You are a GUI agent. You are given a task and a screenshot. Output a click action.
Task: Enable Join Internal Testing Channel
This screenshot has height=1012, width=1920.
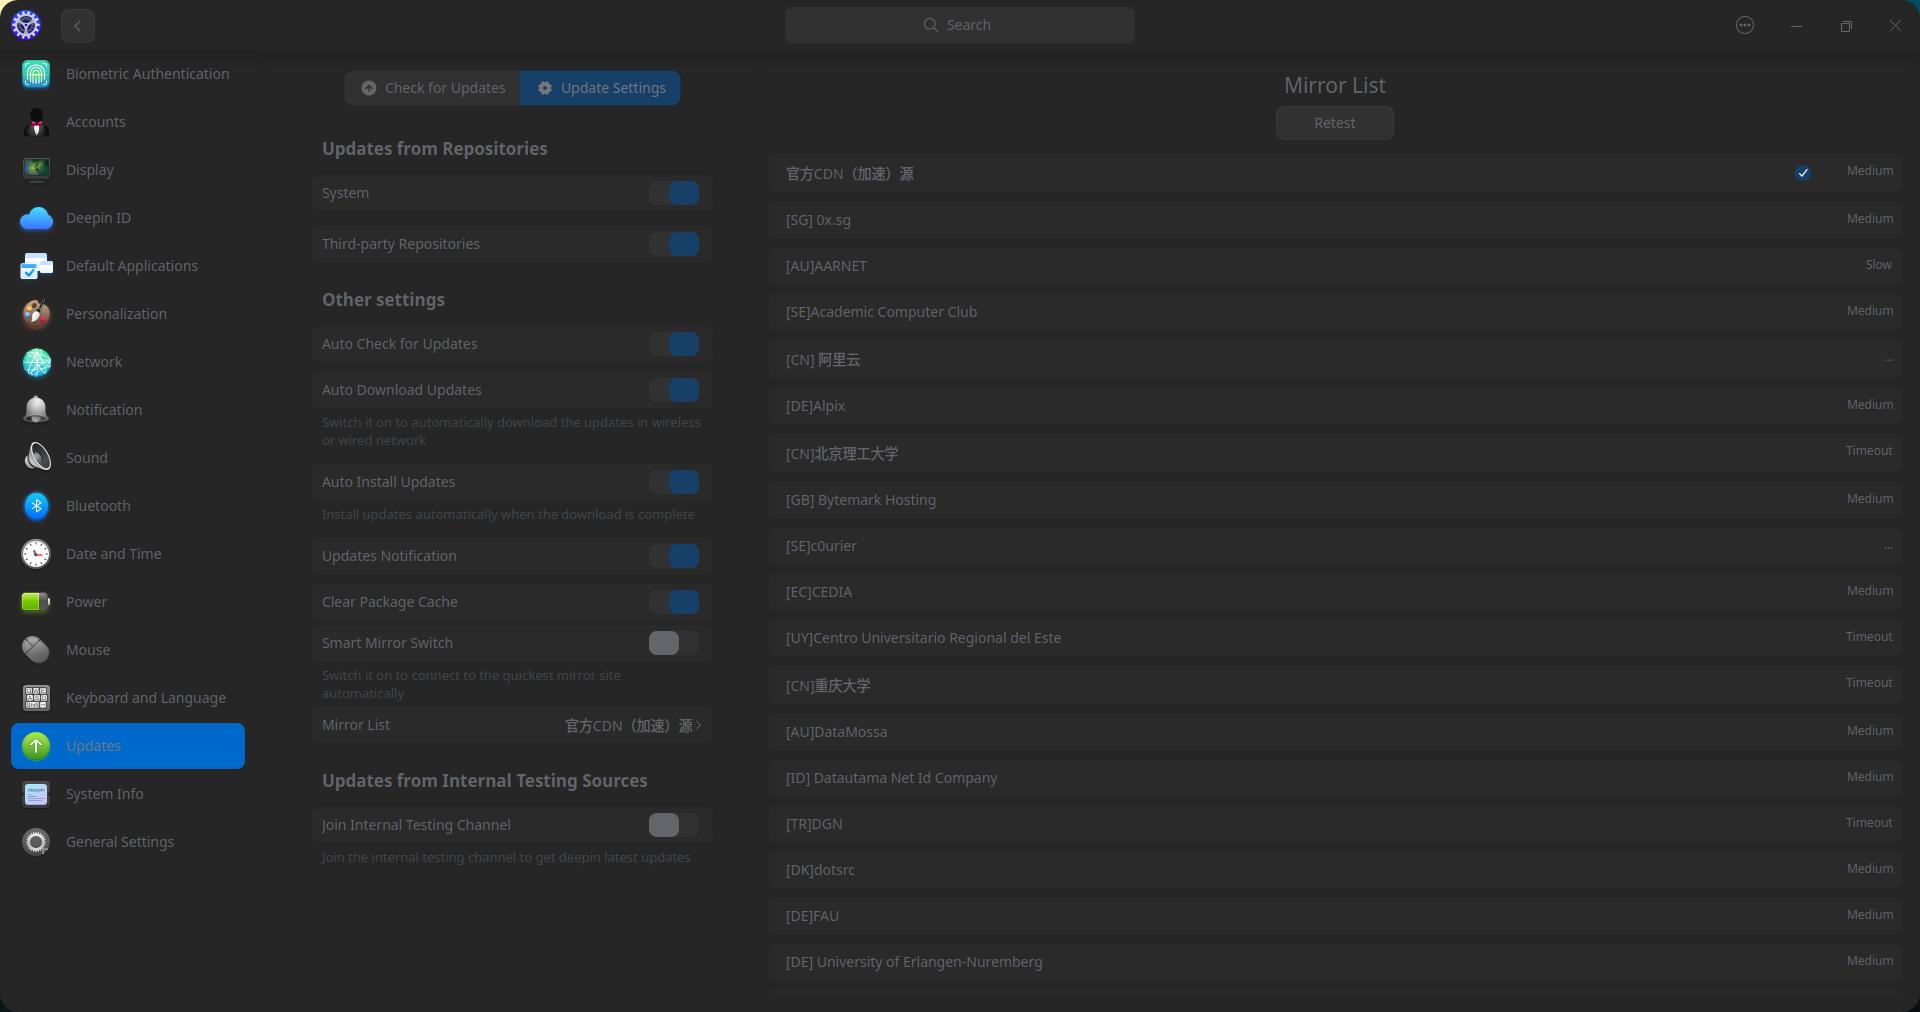[x=674, y=825]
